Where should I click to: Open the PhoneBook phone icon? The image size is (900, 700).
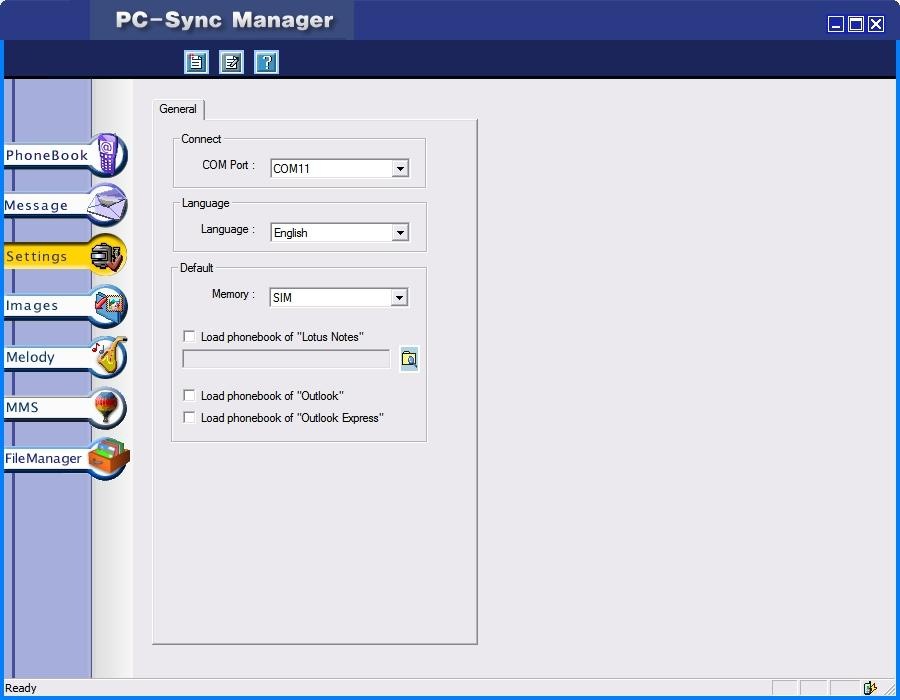tap(108, 155)
